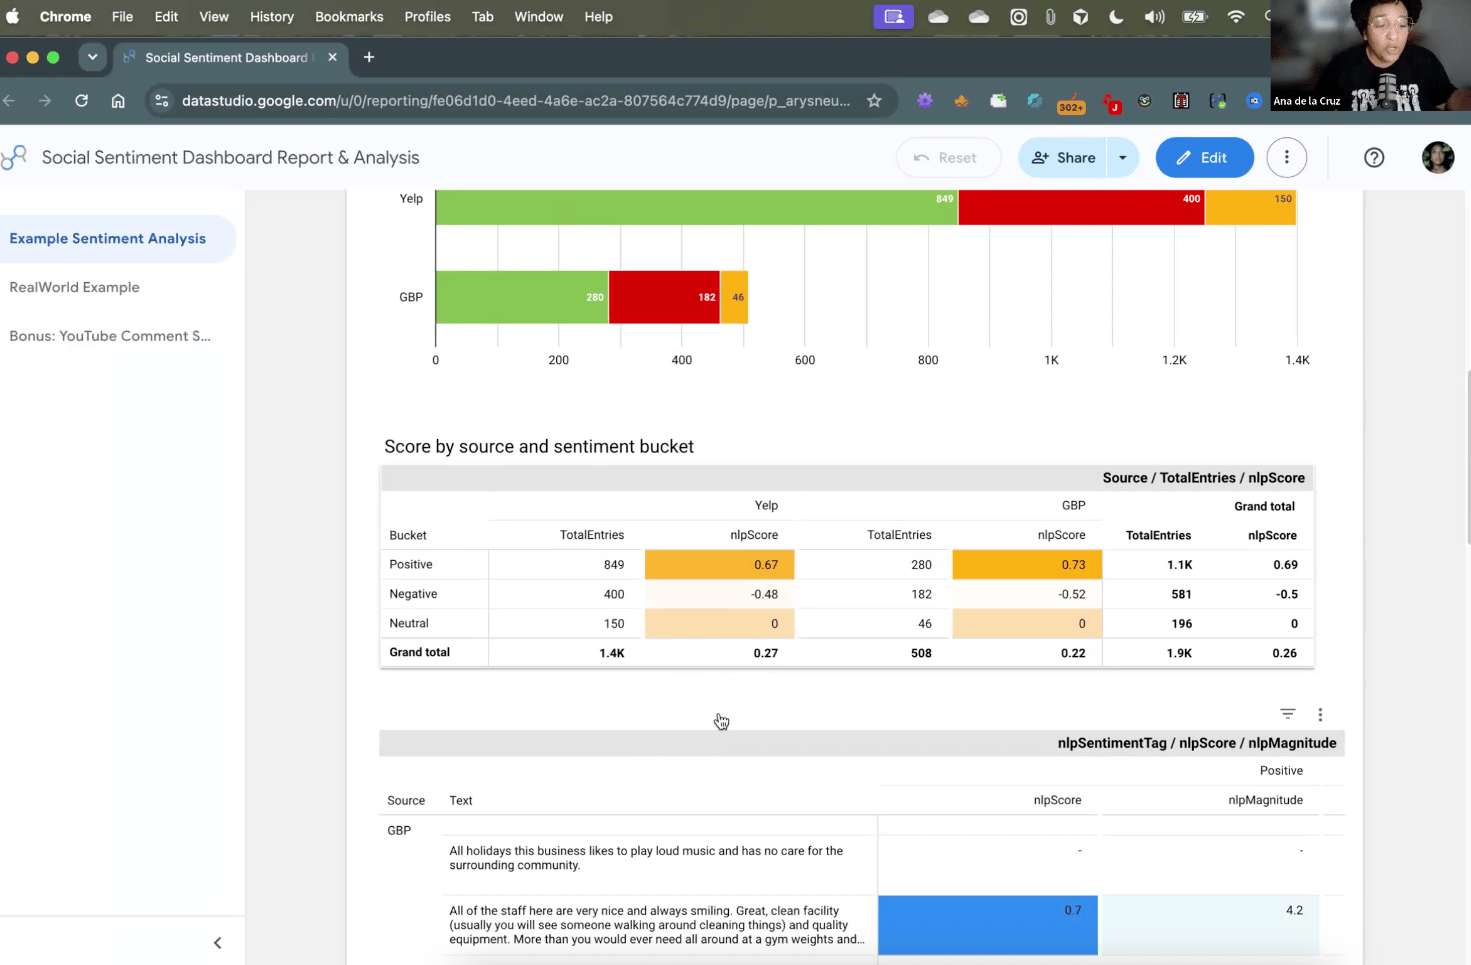This screenshot has width=1471, height=965.
Task: Open the Bookmarks menu
Action: 349,16
